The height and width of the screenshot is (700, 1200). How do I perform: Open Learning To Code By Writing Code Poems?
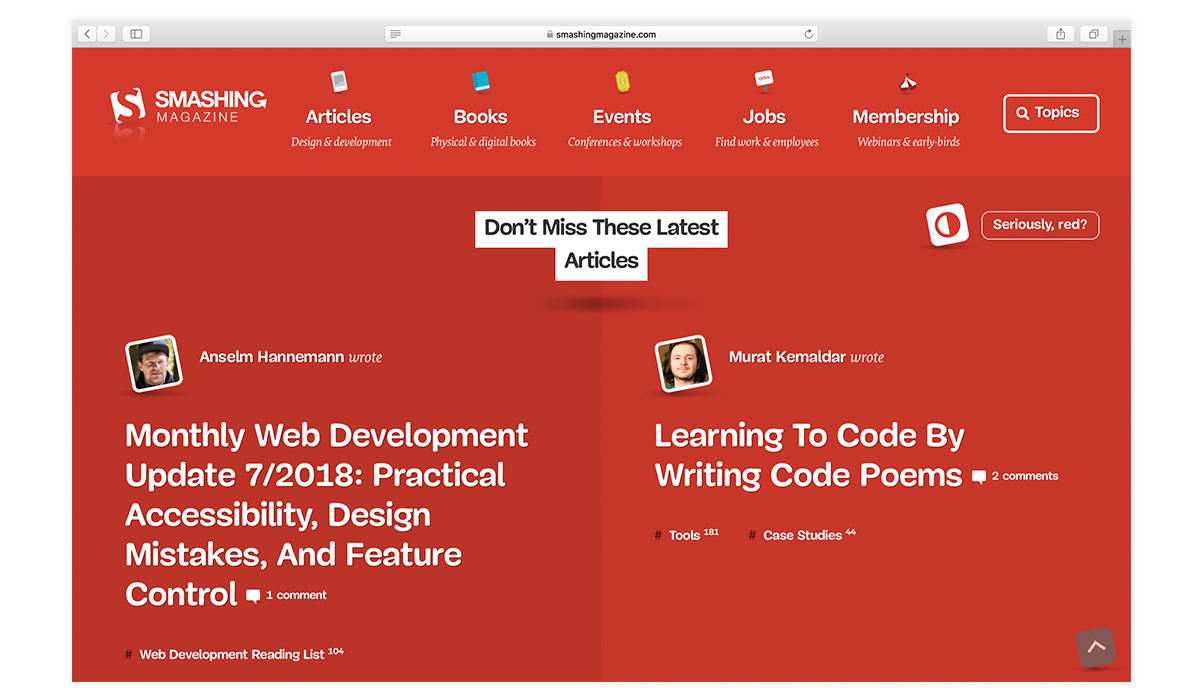point(808,455)
